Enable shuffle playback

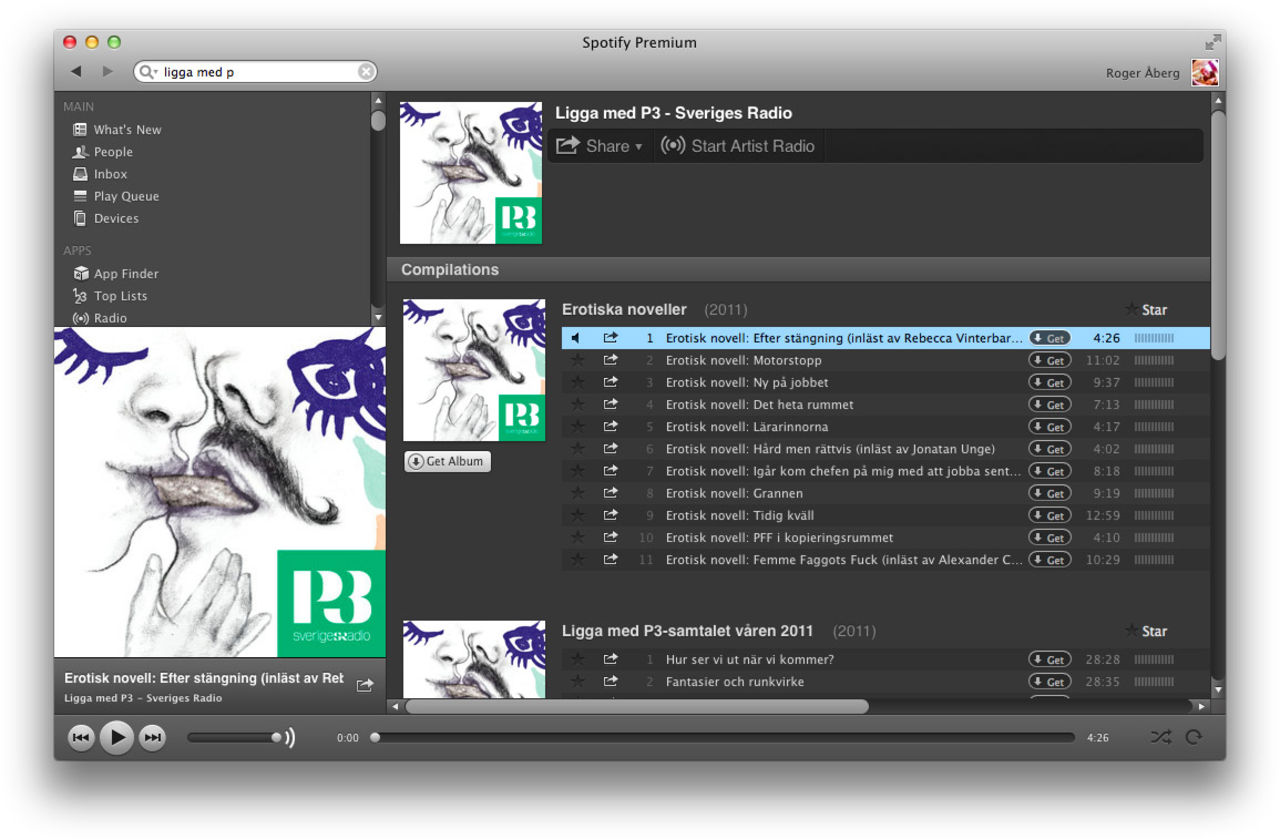[1161, 737]
